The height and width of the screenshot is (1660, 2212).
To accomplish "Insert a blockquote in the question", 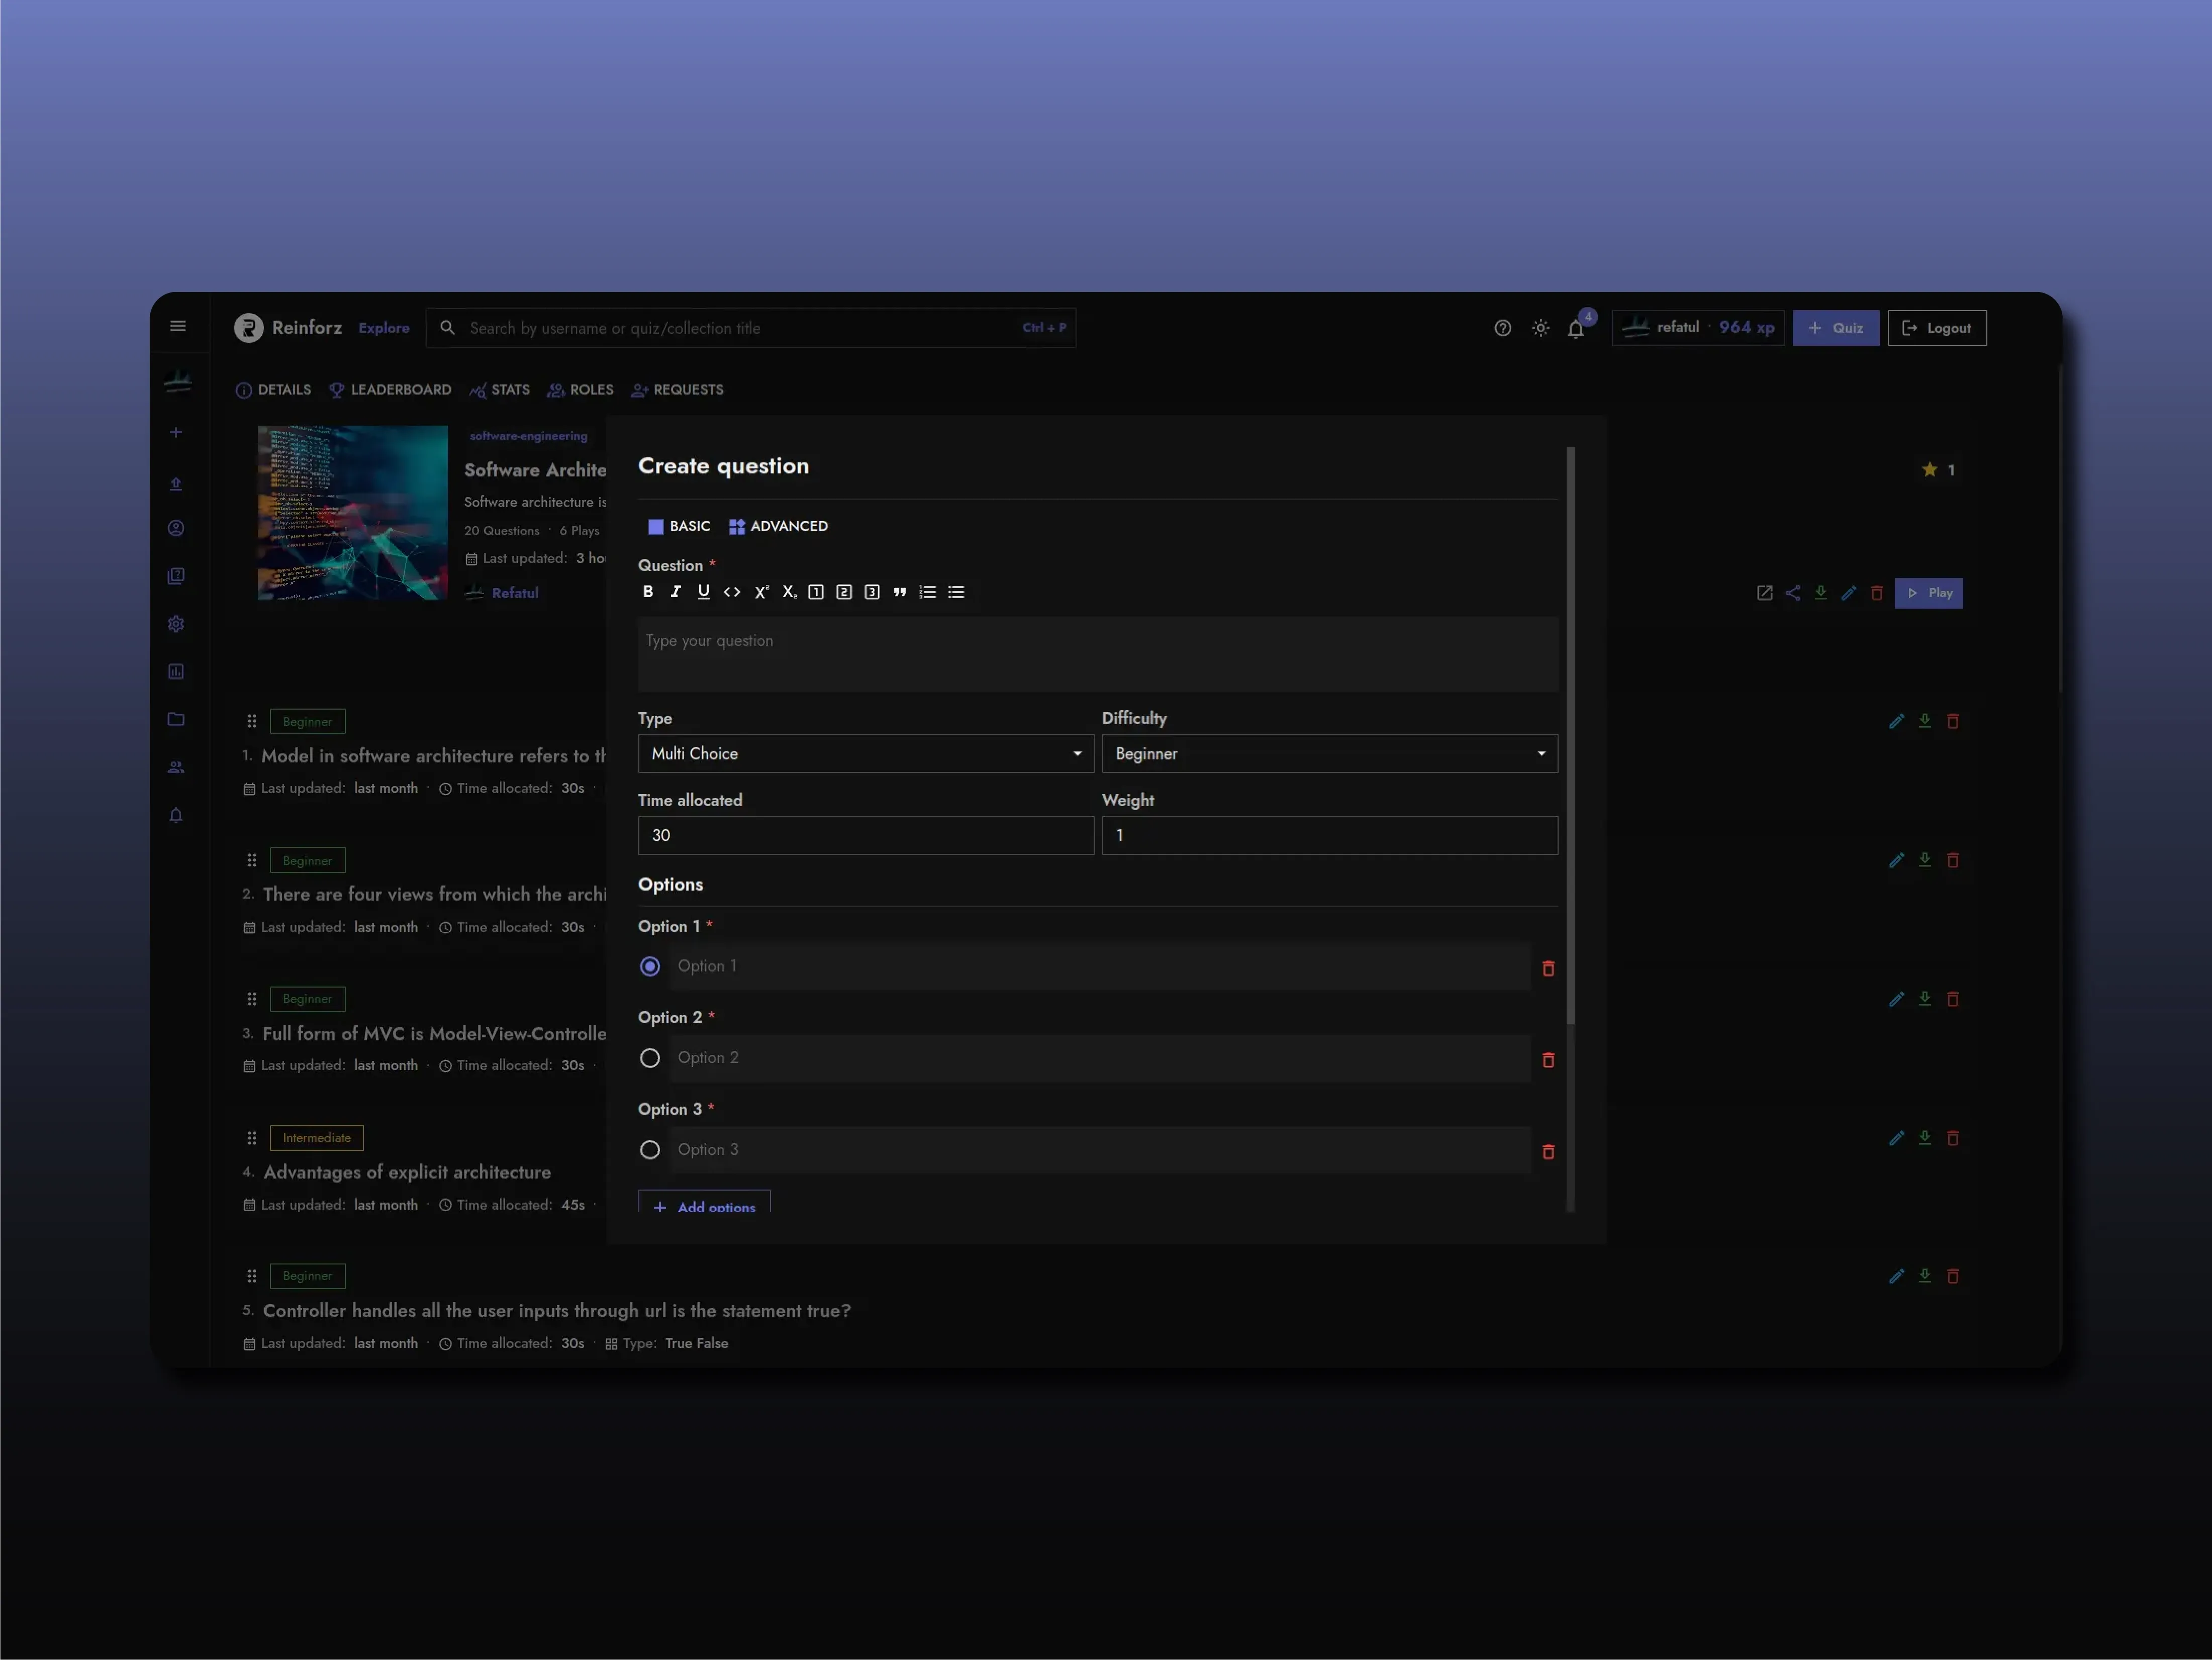I will tap(899, 591).
